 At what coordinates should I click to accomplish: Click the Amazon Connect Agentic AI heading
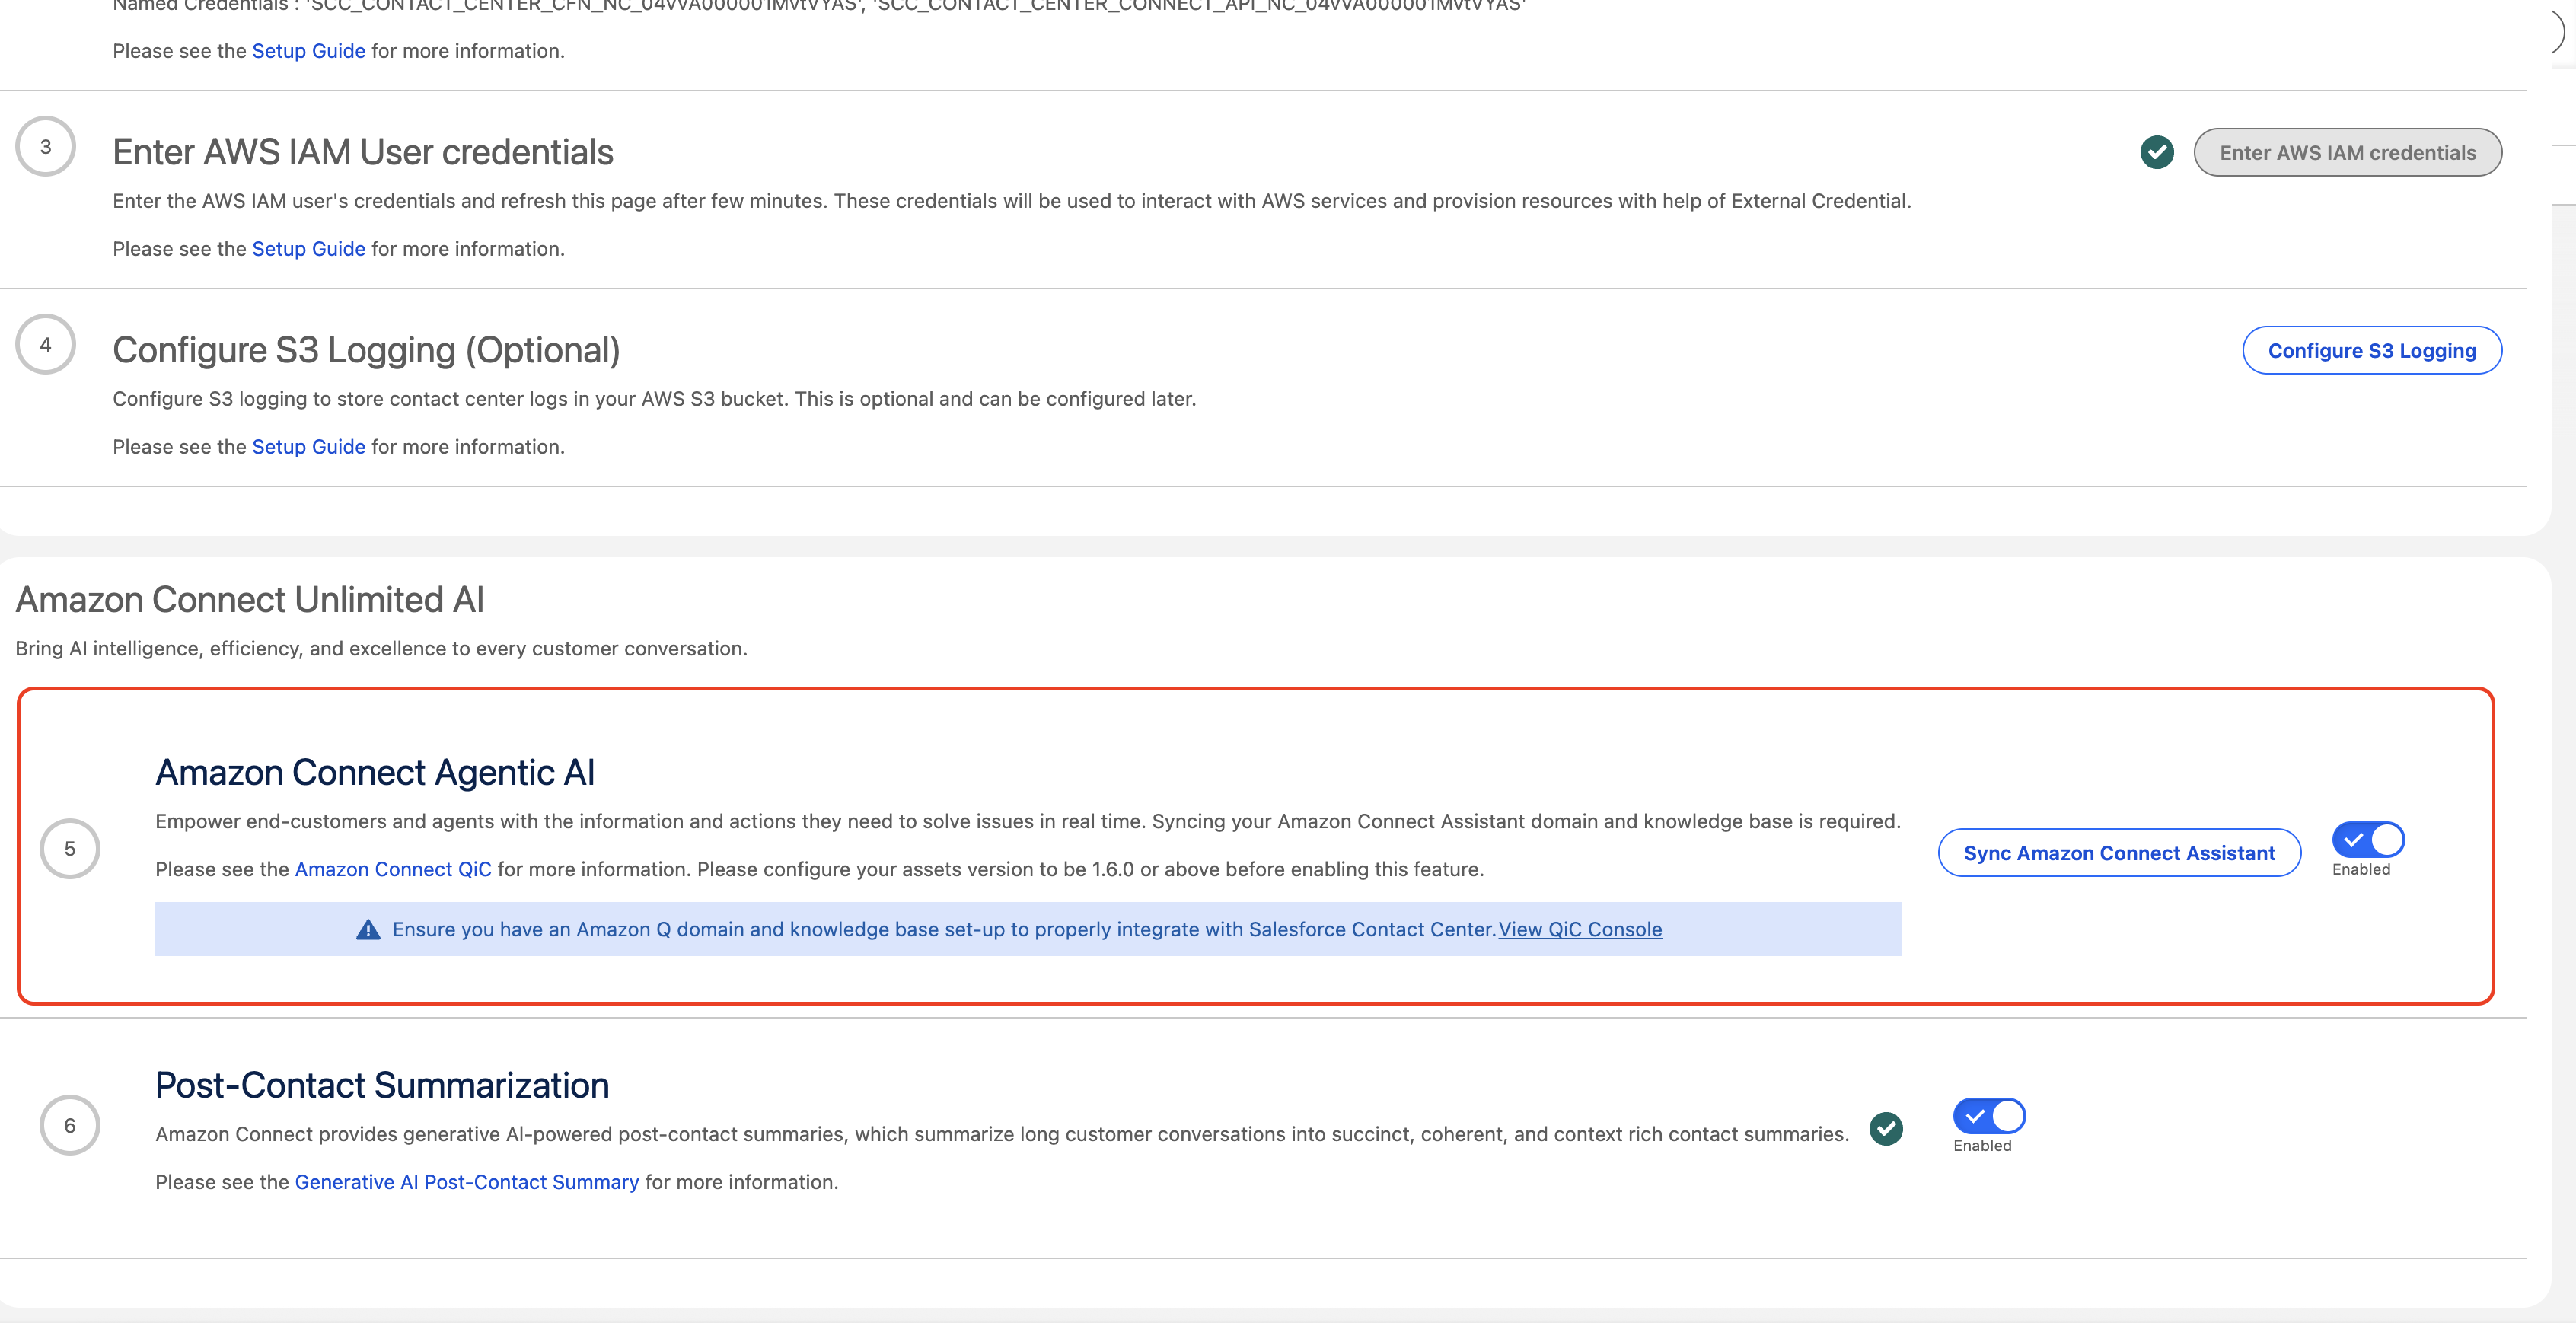tap(375, 772)
